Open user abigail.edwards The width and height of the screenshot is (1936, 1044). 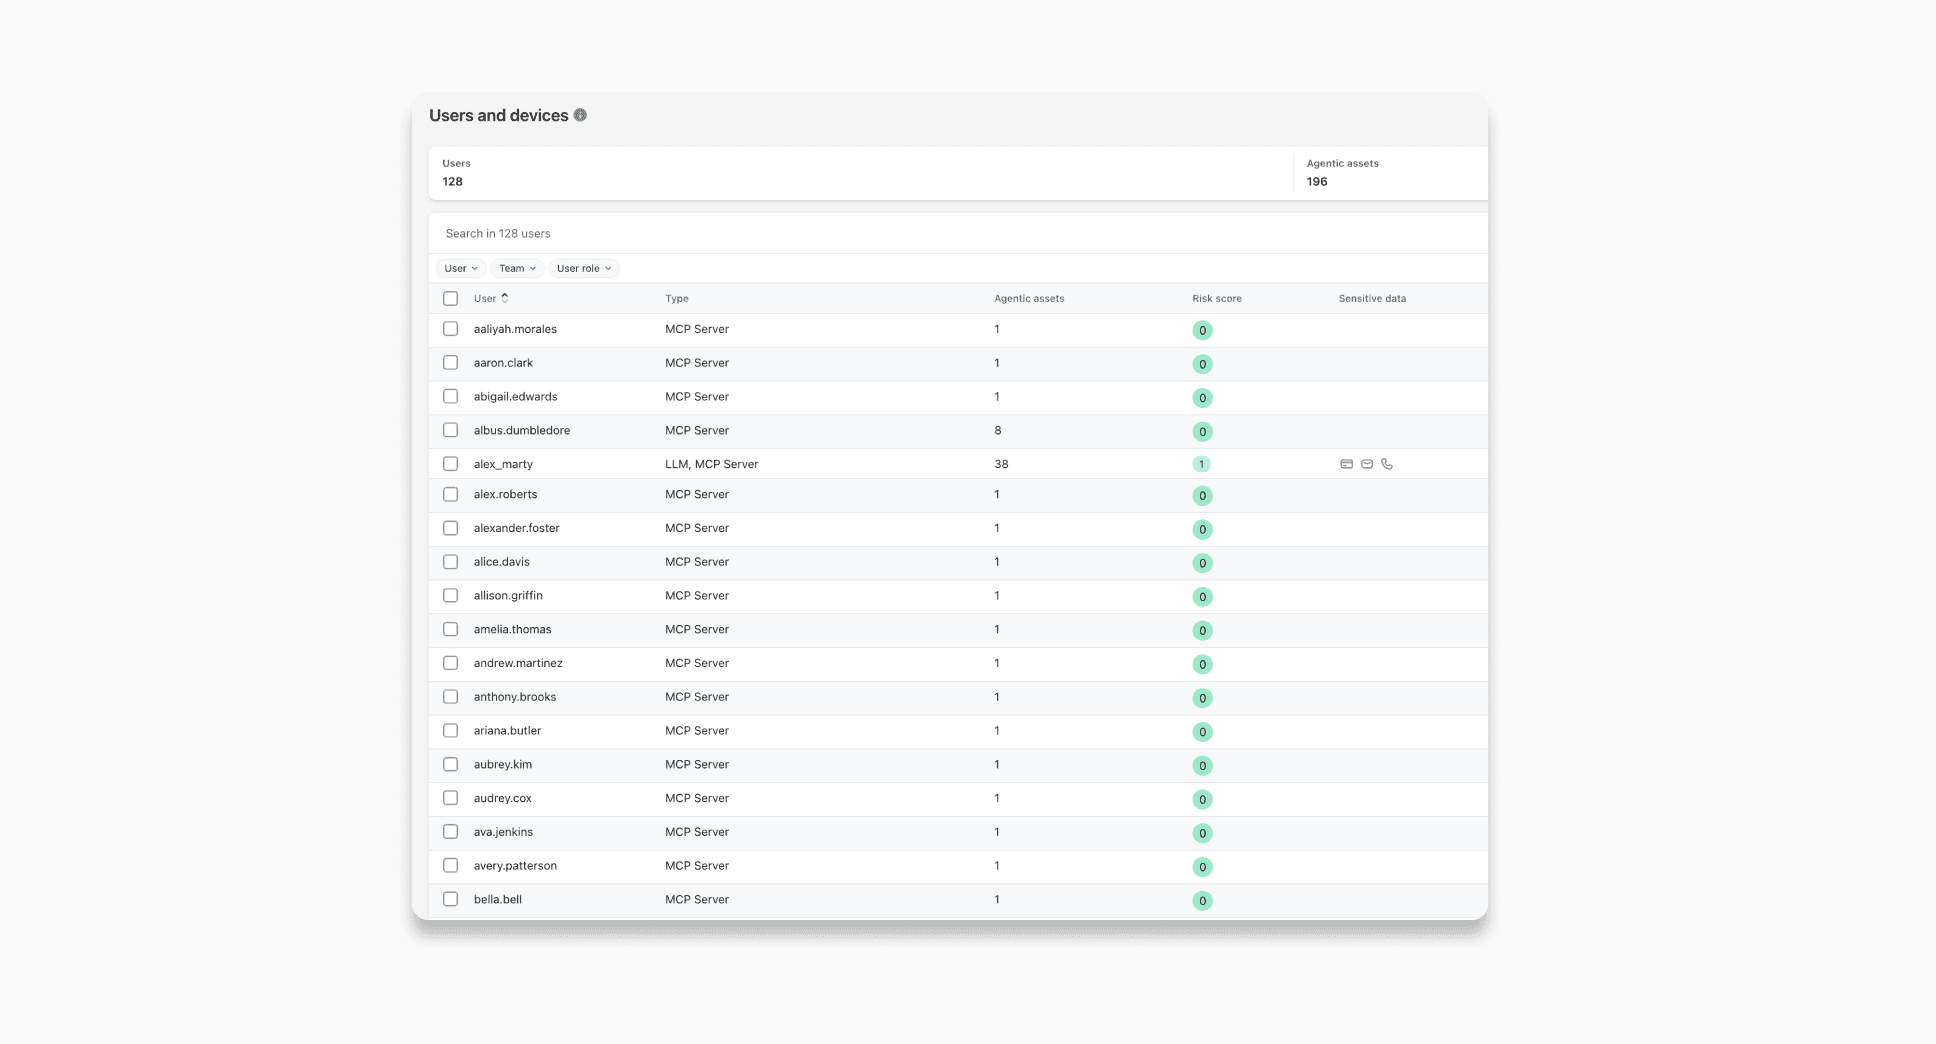coord(515,396)
